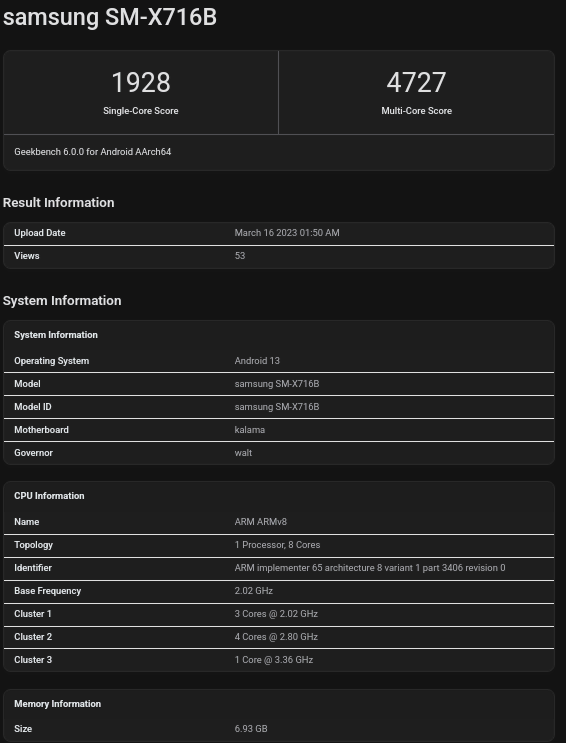Click the Model row label
The image size is (566, 743).
tap(27, 384)
